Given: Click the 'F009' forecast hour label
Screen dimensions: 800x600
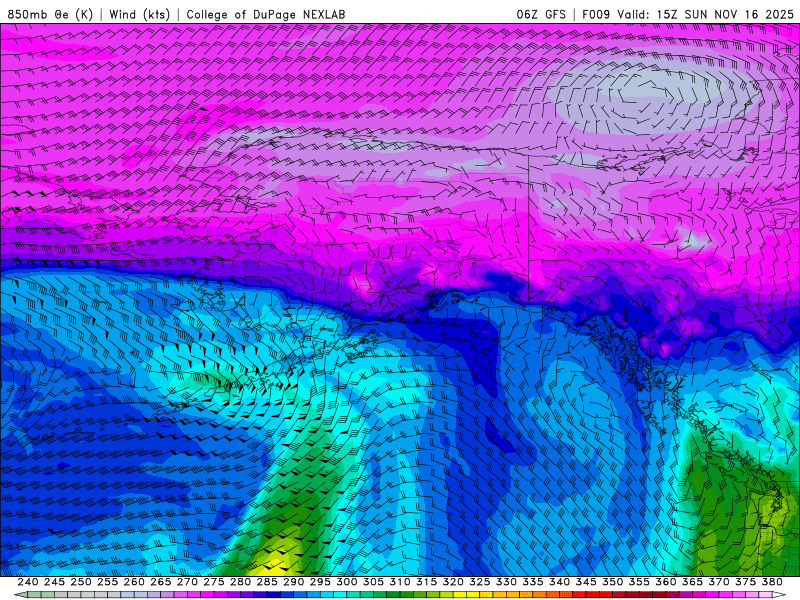Looking at the screenshot, I should (x=596, y=14).
